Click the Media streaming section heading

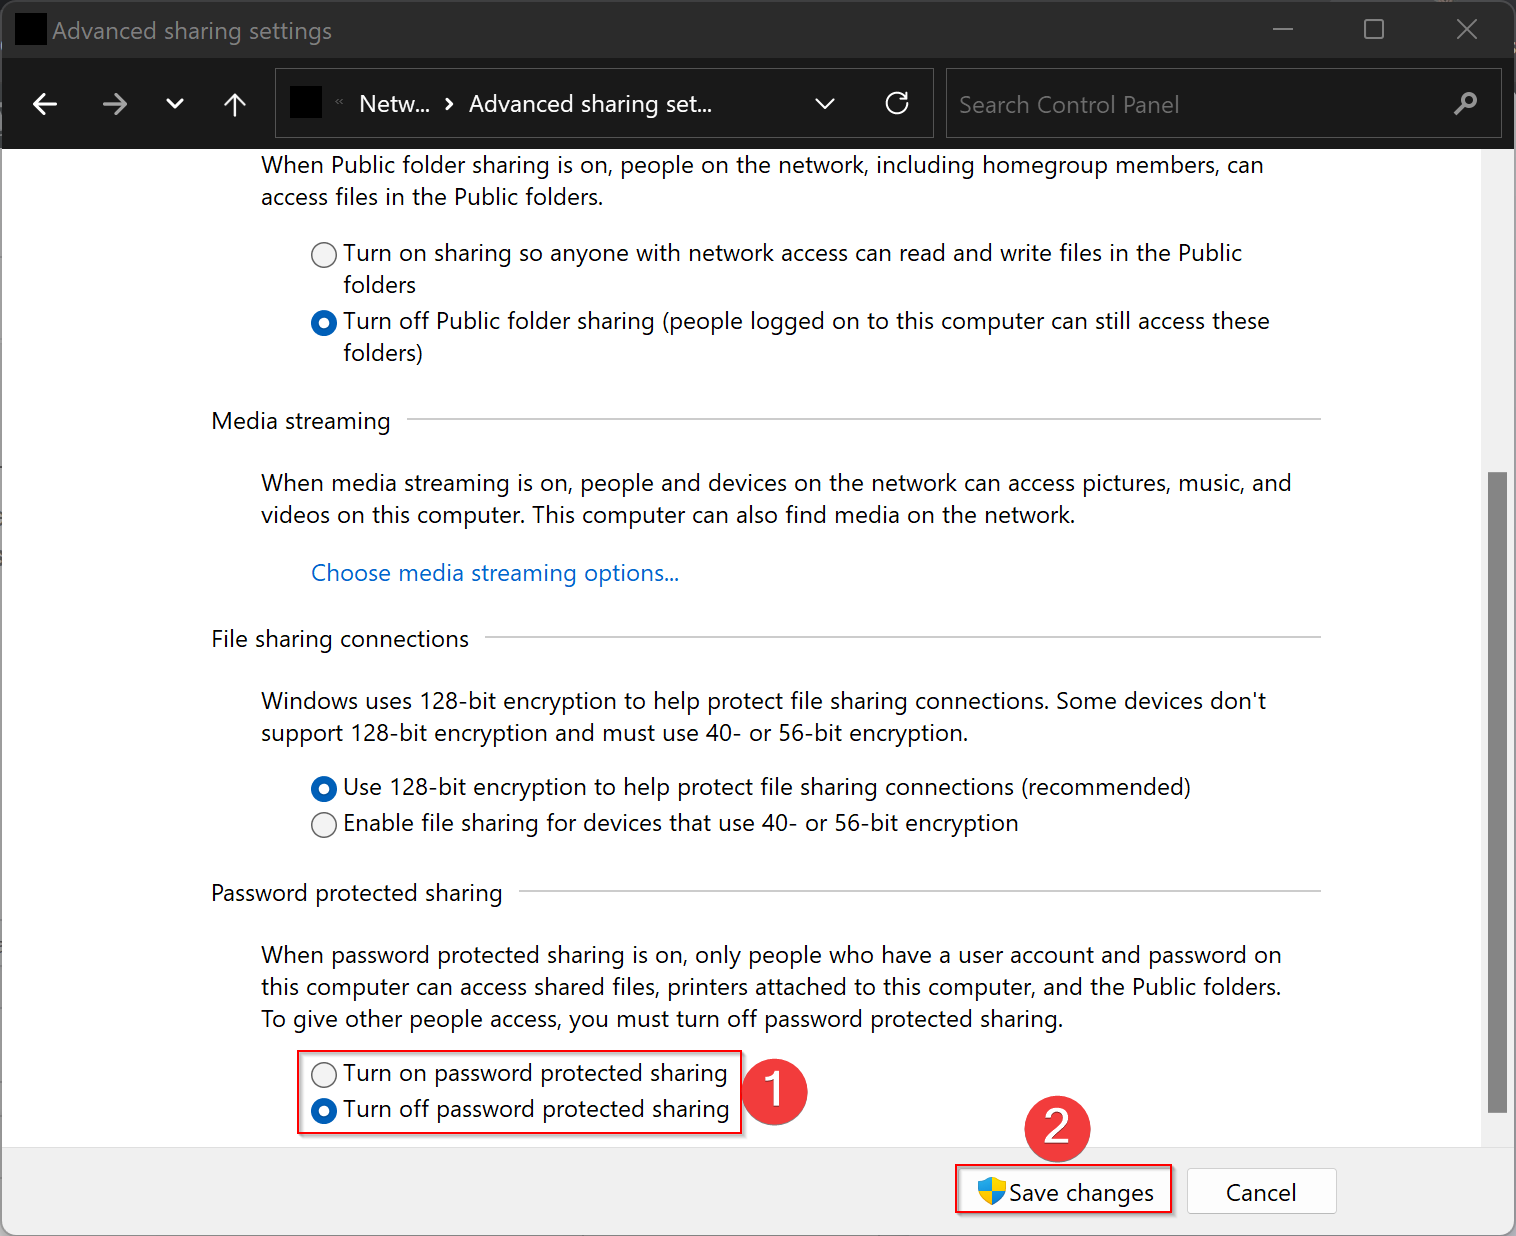pyautogui.click(x=301, y=421)
